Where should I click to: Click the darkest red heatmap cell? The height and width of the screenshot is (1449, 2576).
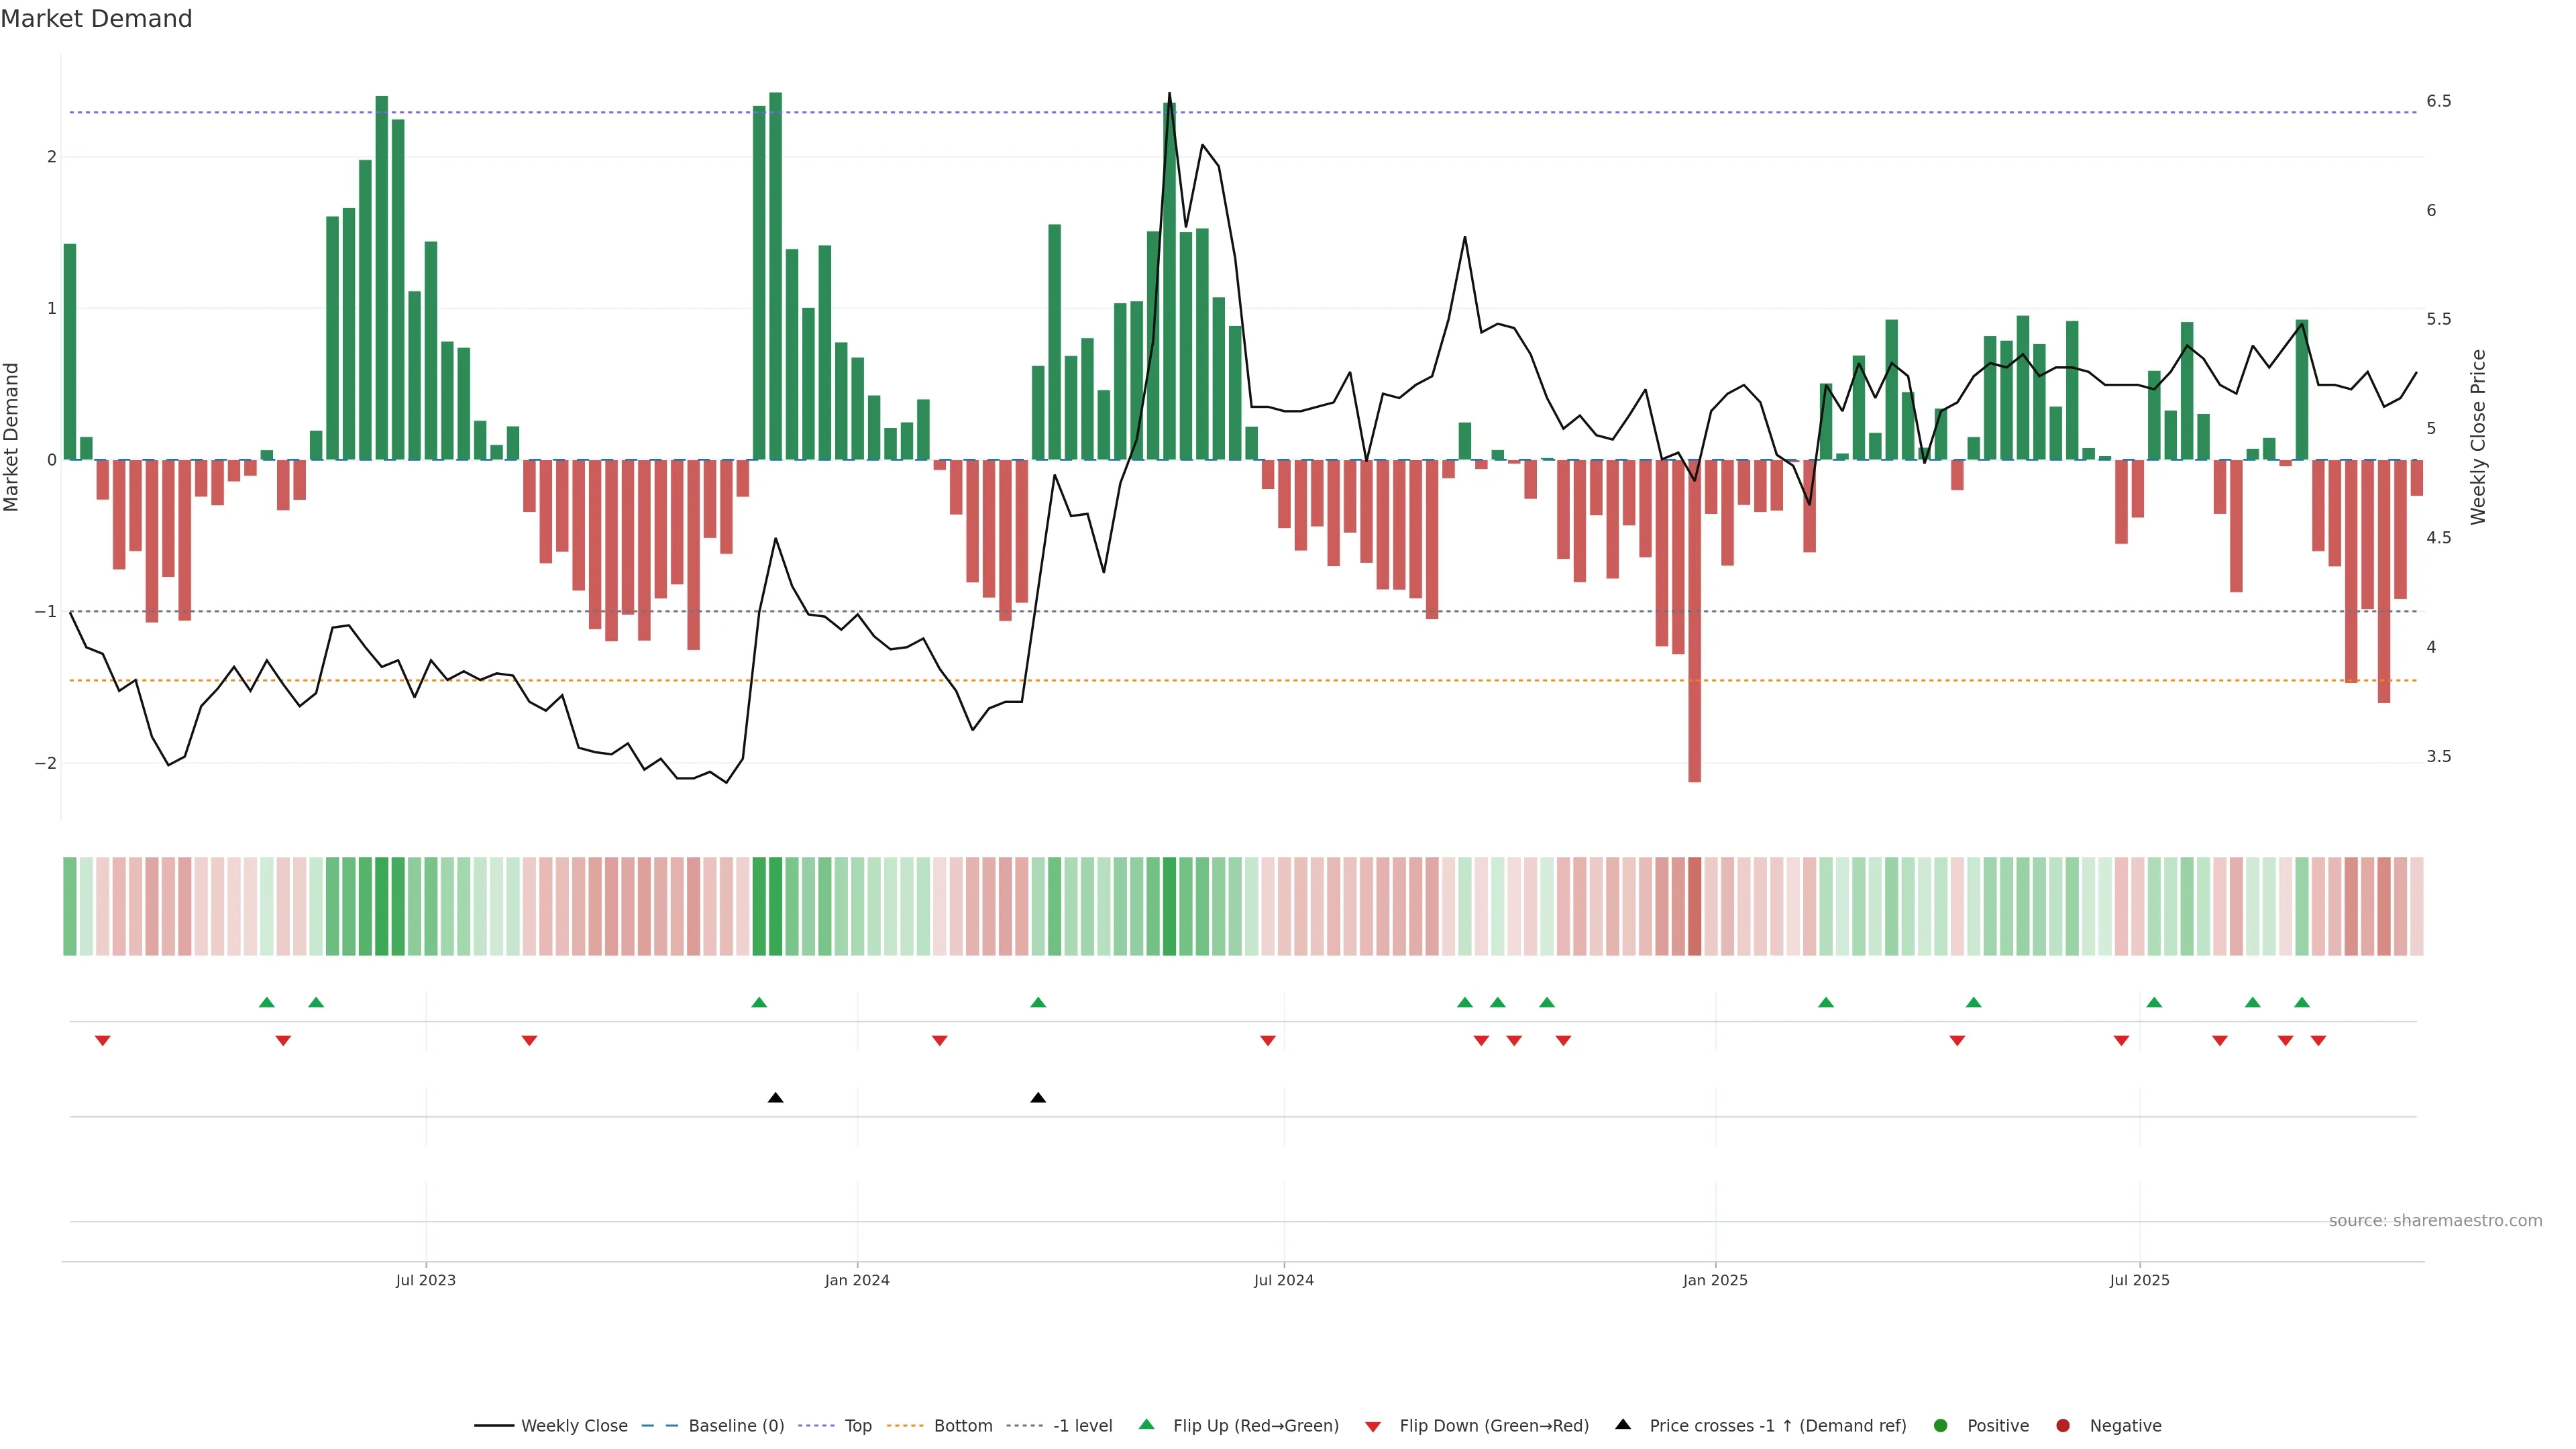pos(1694,906)
